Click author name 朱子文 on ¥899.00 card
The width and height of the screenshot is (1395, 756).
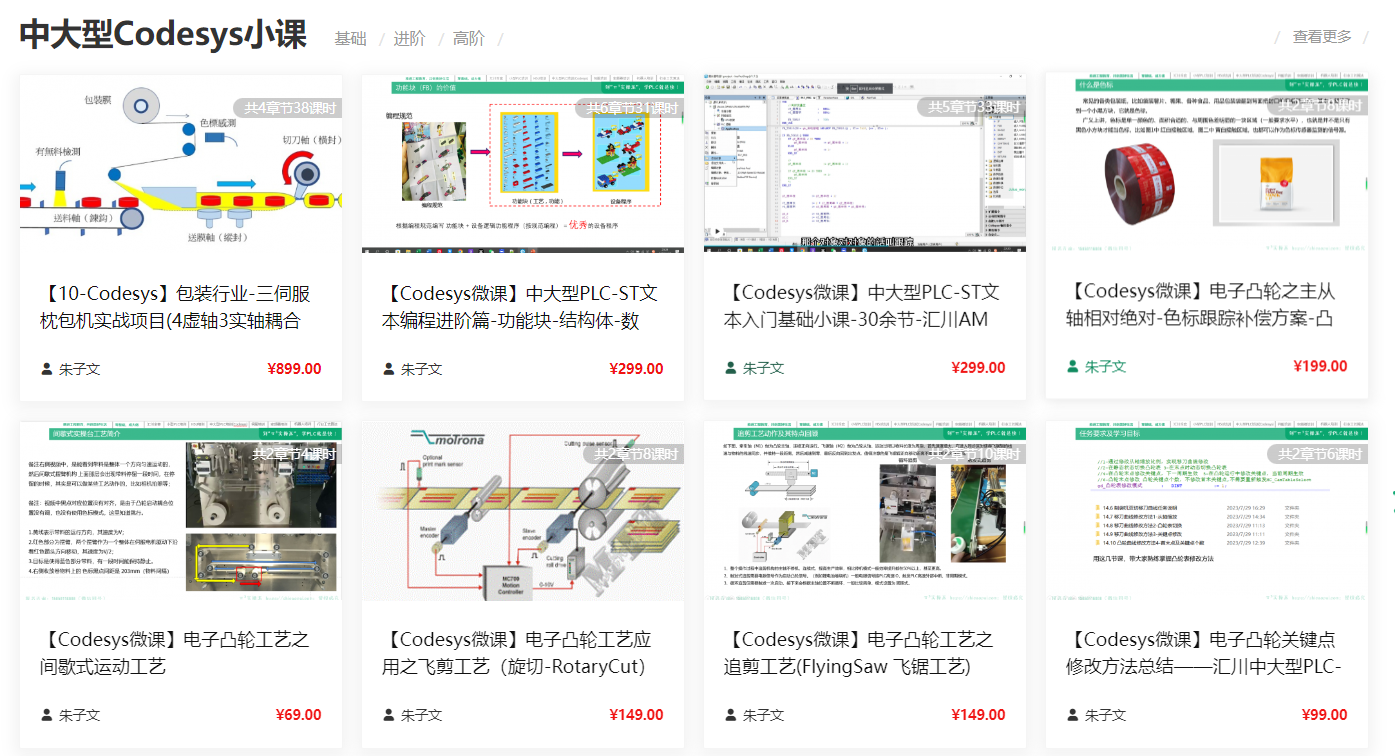tap(80, 369)
